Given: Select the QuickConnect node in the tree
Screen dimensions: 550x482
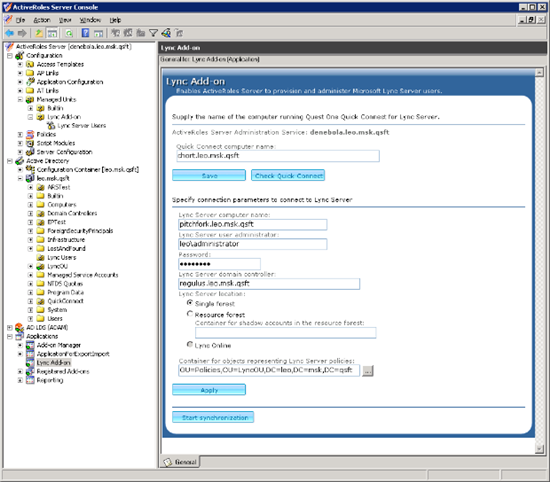Looking at the screenshot, I should [65, 301].
